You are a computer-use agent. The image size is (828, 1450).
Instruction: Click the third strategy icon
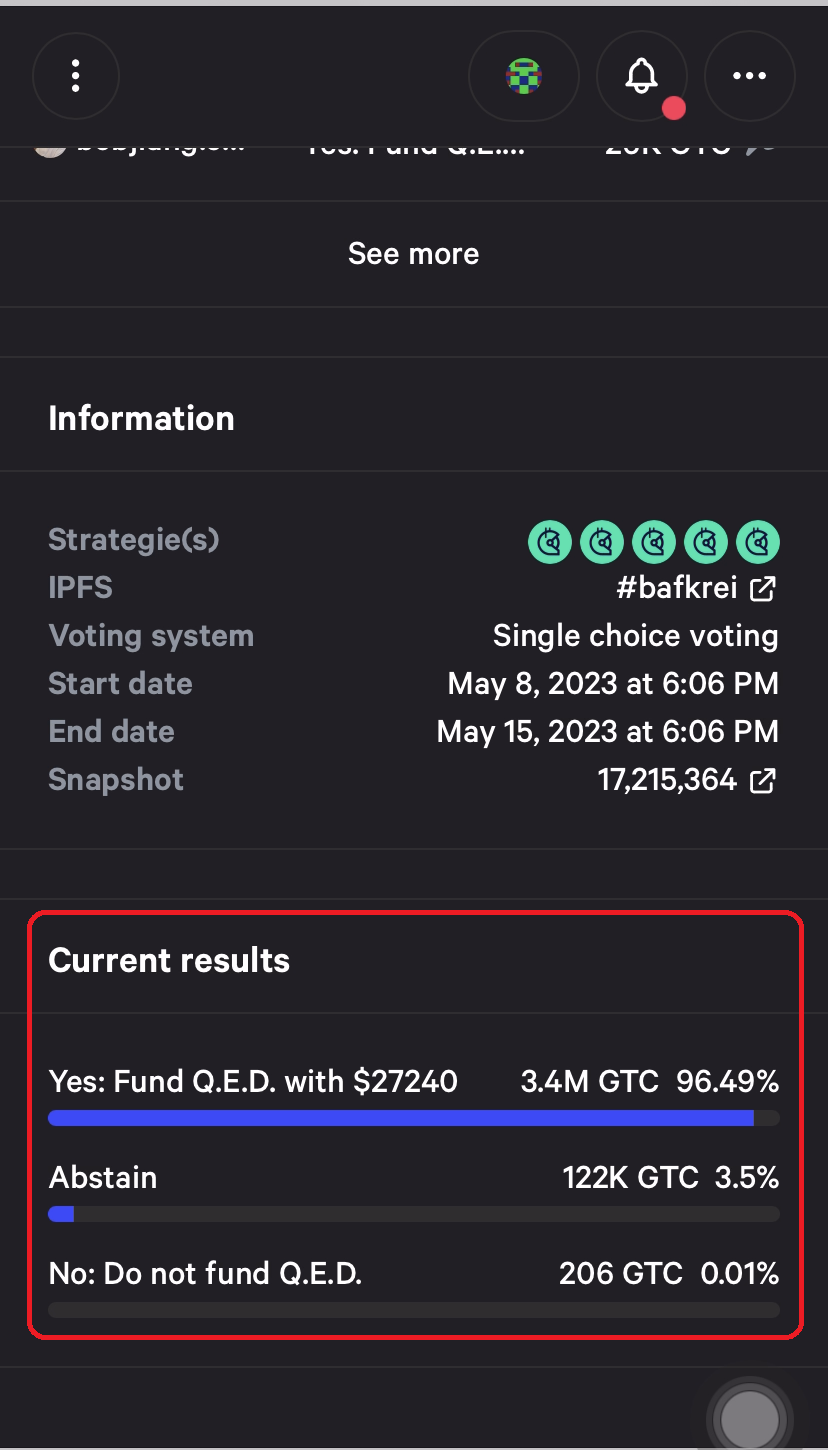[x=654, y=542]
